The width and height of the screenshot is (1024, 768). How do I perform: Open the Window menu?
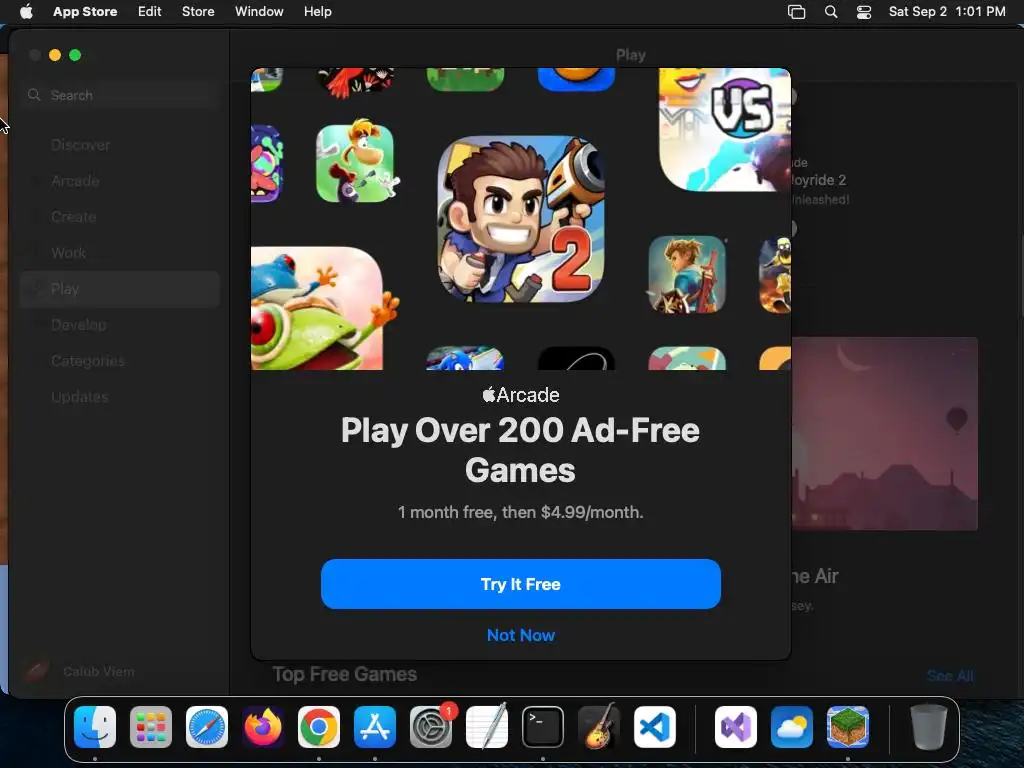point(259,11)
